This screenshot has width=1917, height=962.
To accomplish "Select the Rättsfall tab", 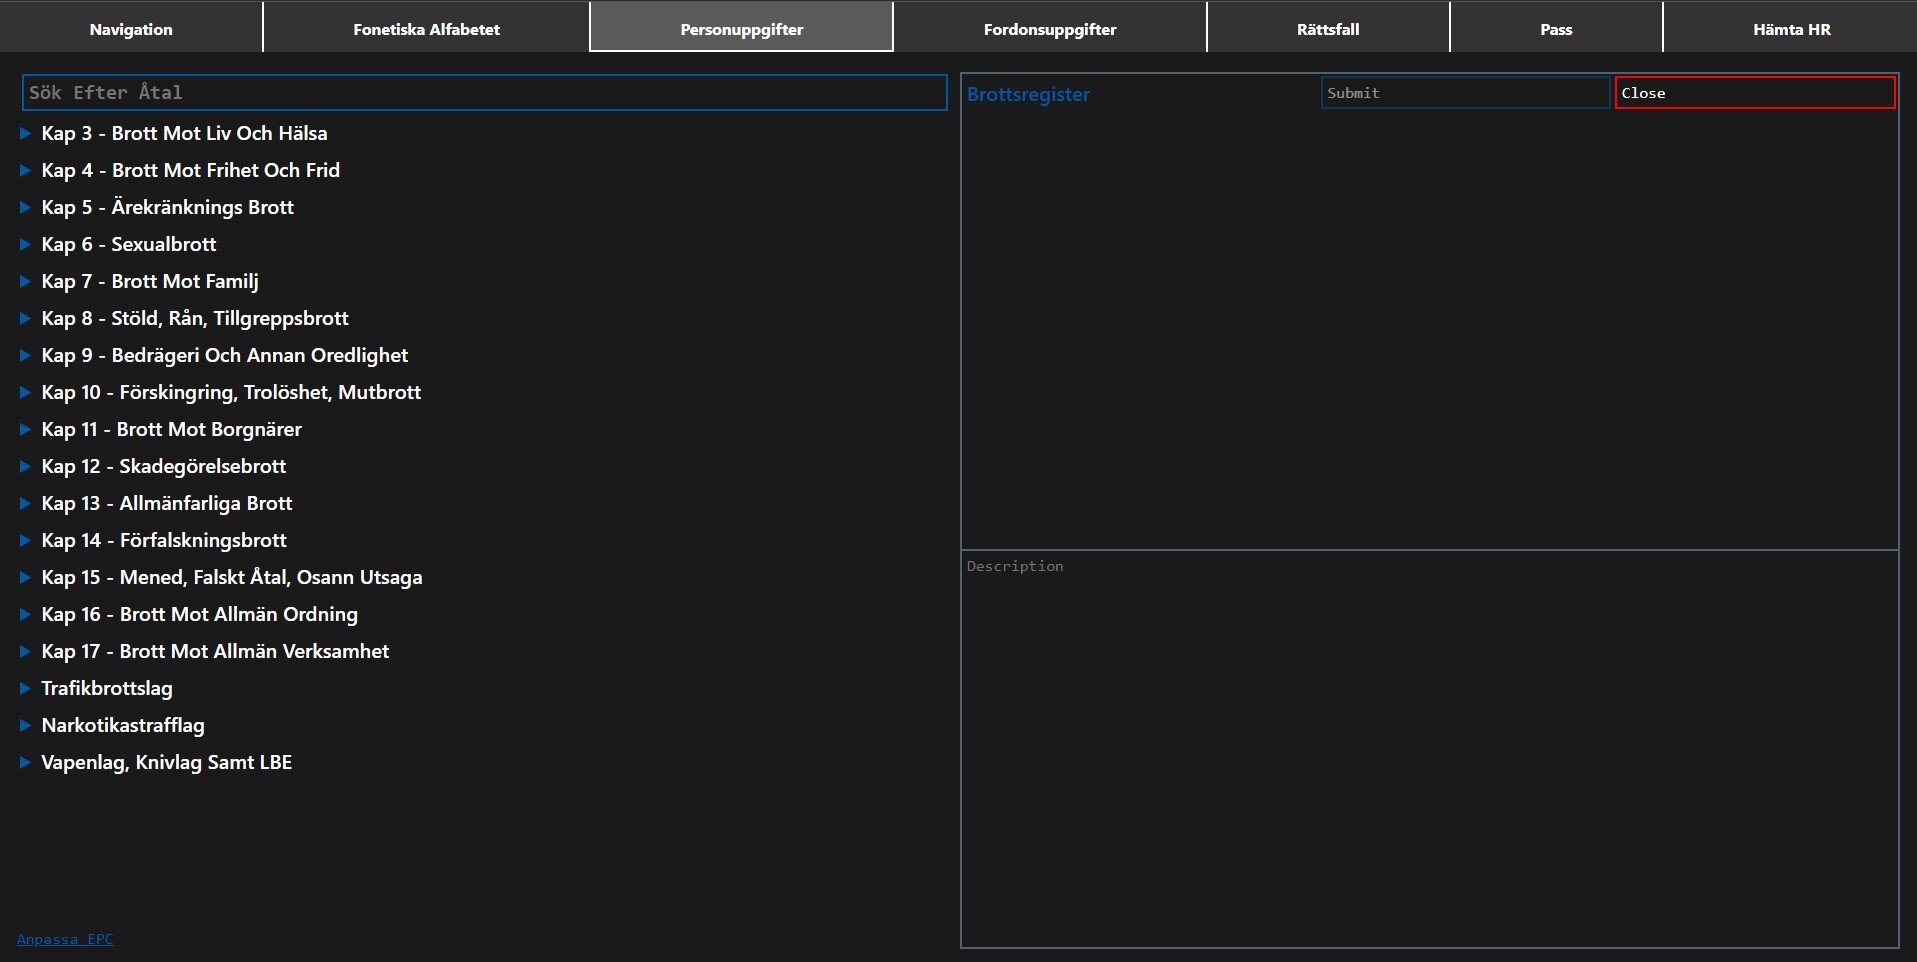I will 1327,29.
